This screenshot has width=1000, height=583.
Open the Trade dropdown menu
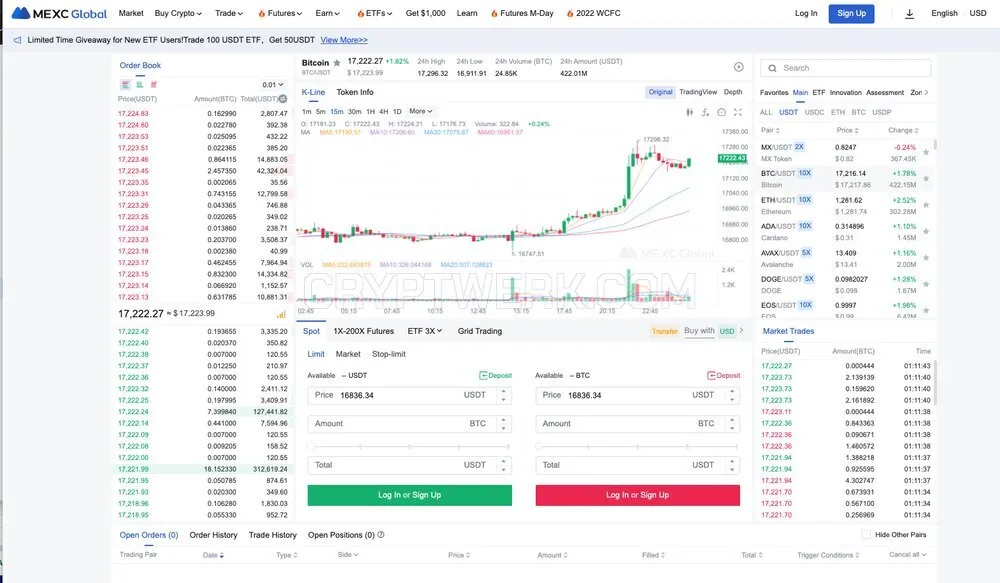coord(228,13)
